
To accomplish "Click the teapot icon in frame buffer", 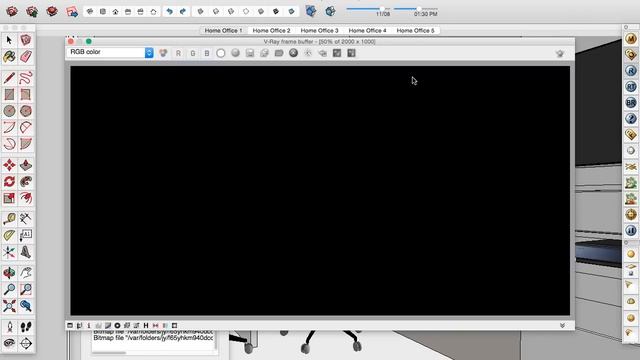I will tap(560, 53).
